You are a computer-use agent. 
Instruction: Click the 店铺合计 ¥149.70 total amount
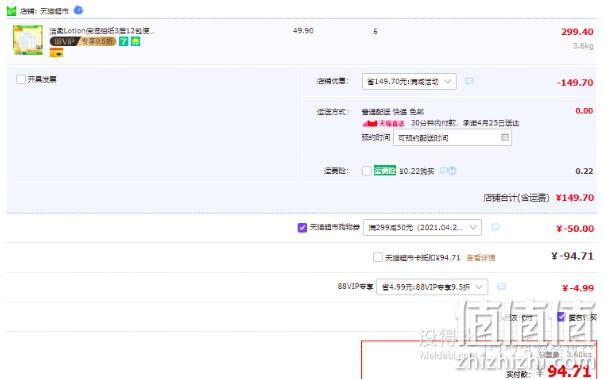[575, 198]
